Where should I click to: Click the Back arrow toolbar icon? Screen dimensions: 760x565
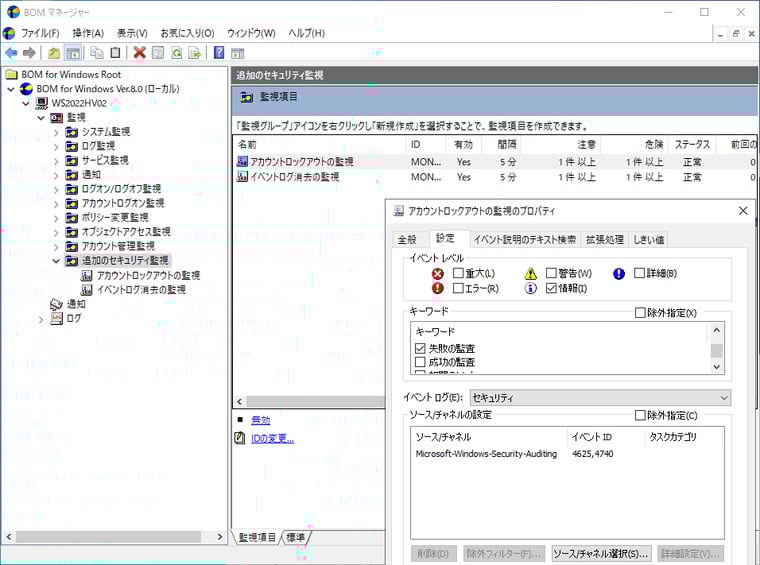point(11,53)
